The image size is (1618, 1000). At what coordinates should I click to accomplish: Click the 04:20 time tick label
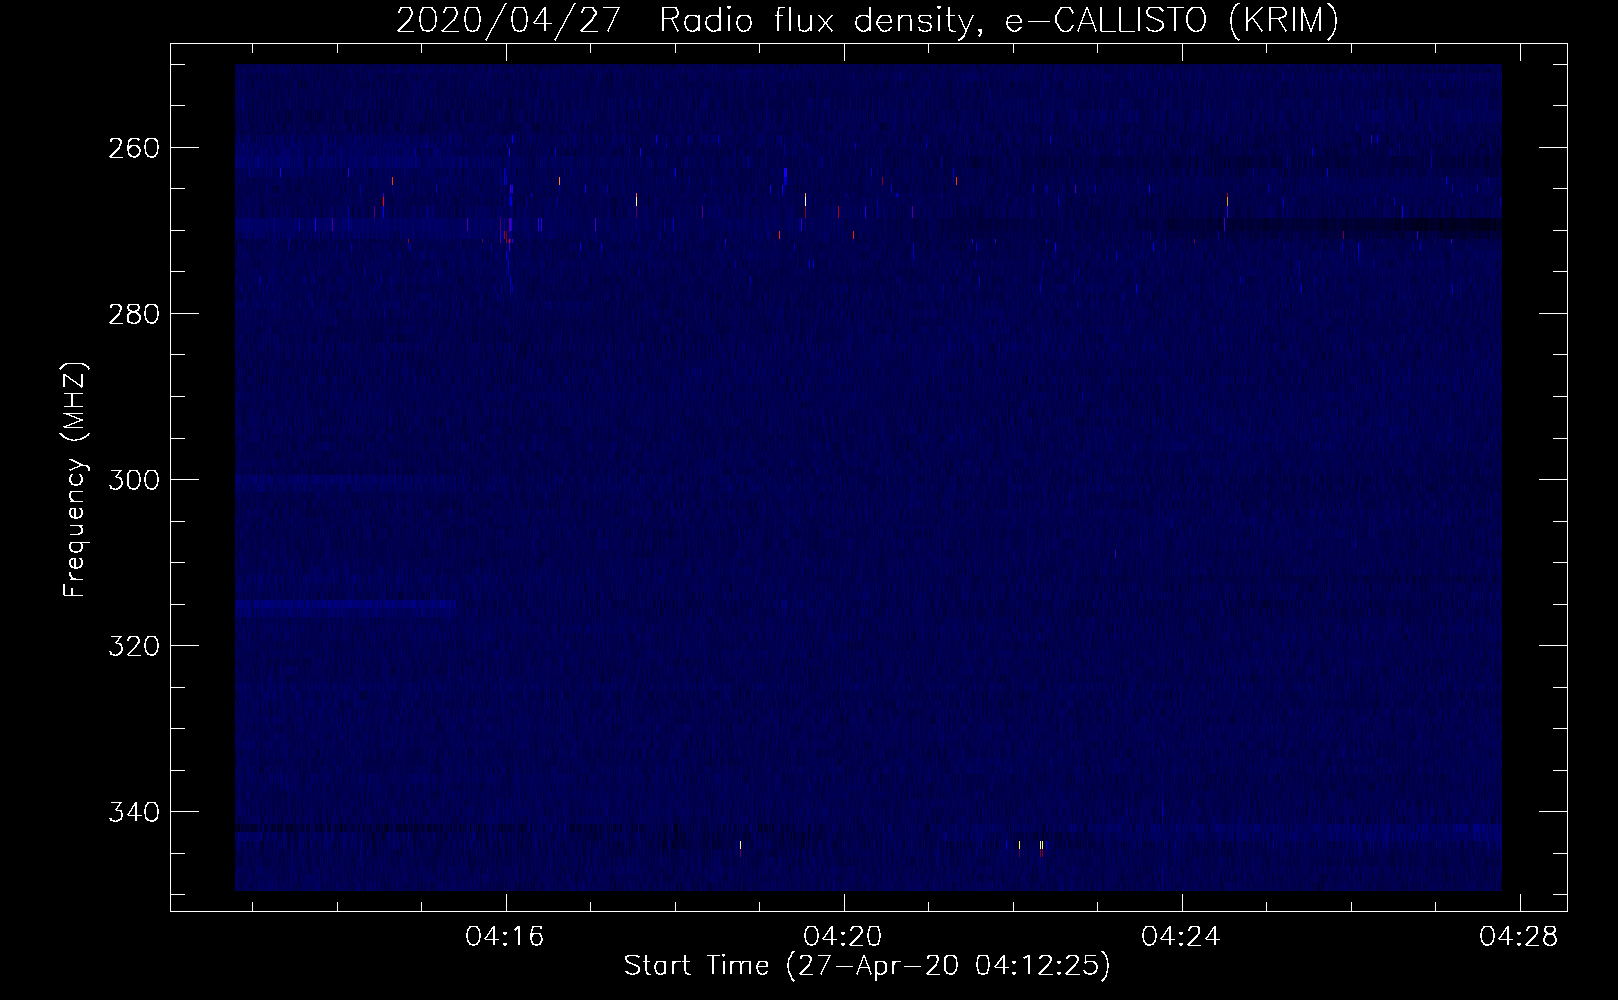pos(844,937)
